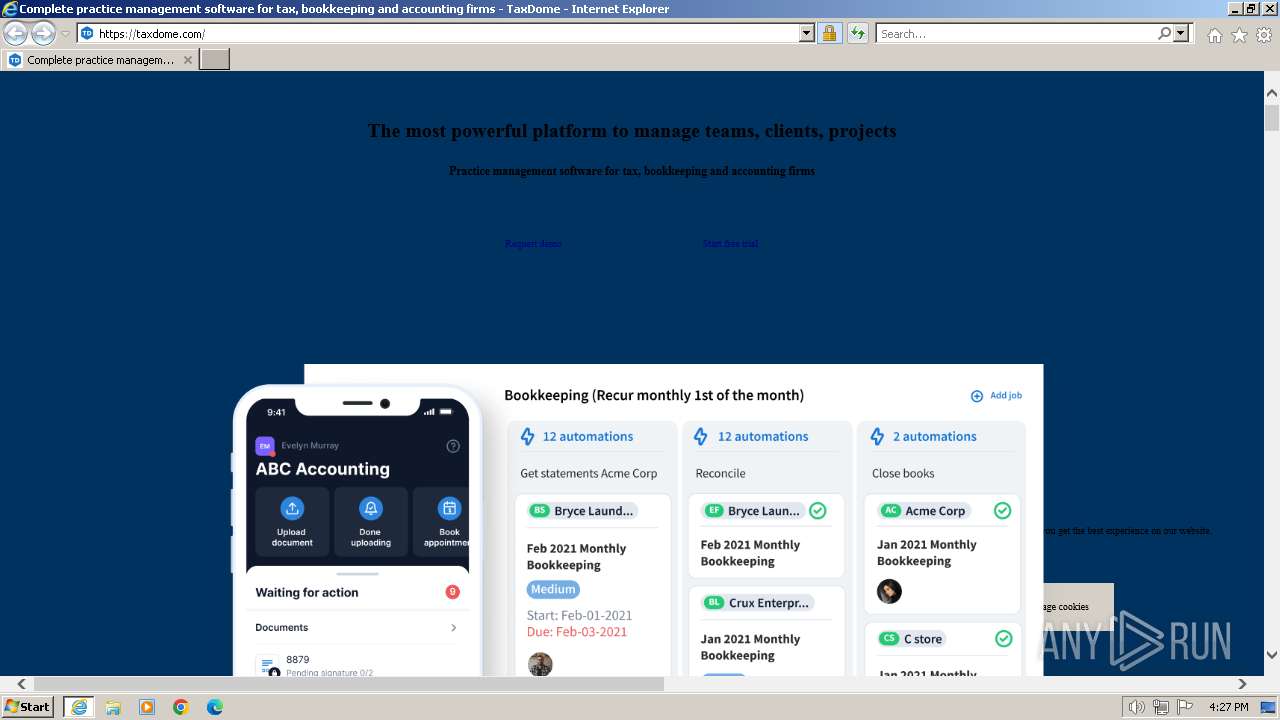Image resolution: width=1280 pixels, height=720 pixels.
Task: Focus the address bar showing taxdome.com
Action: [446, 33]
